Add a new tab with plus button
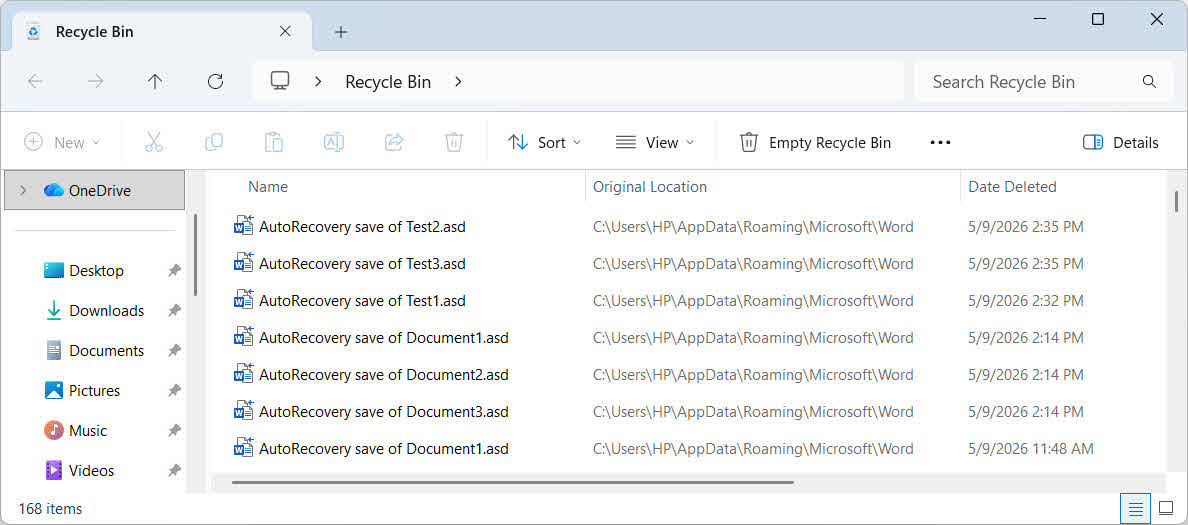 pyautogui.click(x=341, y=32)
